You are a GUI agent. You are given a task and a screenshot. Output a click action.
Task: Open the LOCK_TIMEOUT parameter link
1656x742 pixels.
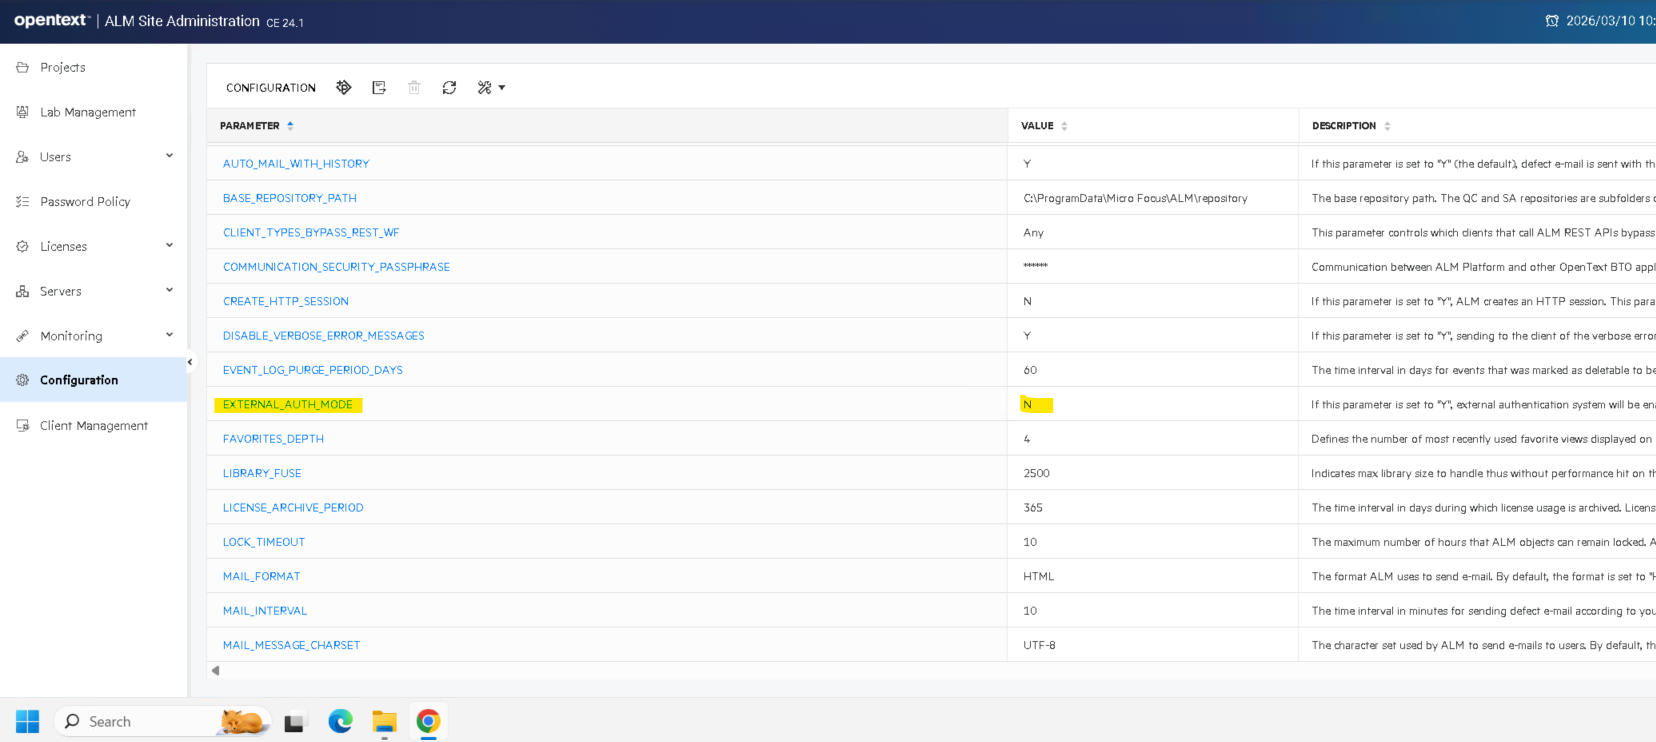click(264, 542)
